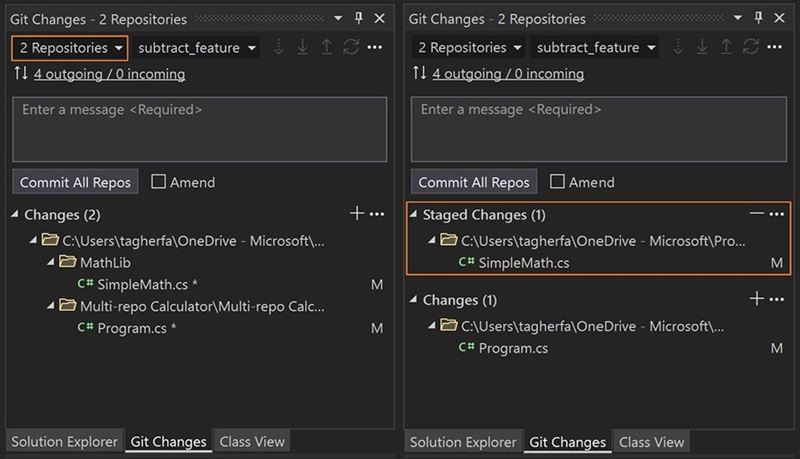Click the Fetch icon in left panel
This screenshot has height=459, width=800.
pyautogui.click(x=279, y=47)
